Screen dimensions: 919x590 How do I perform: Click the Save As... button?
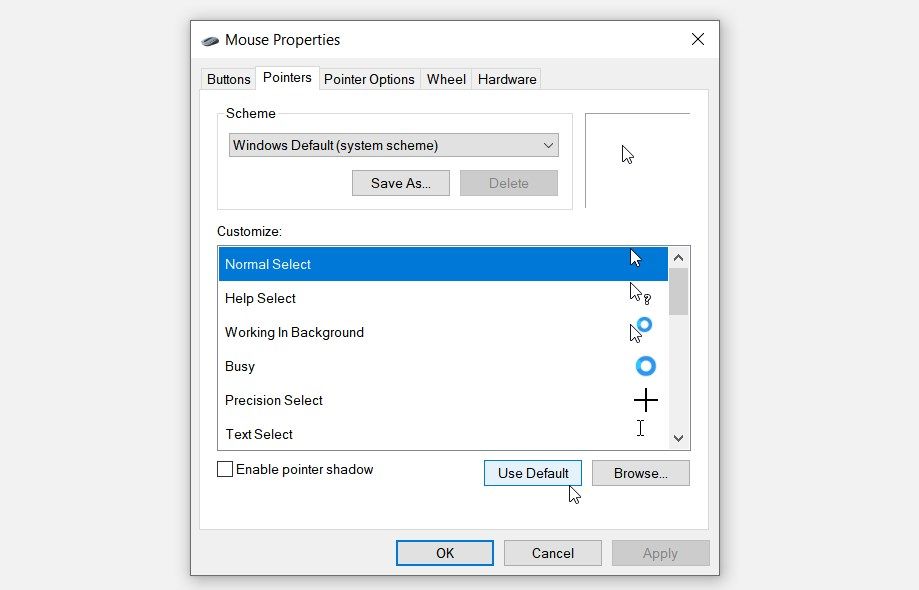pyautogui.click(x=401, y=183)
